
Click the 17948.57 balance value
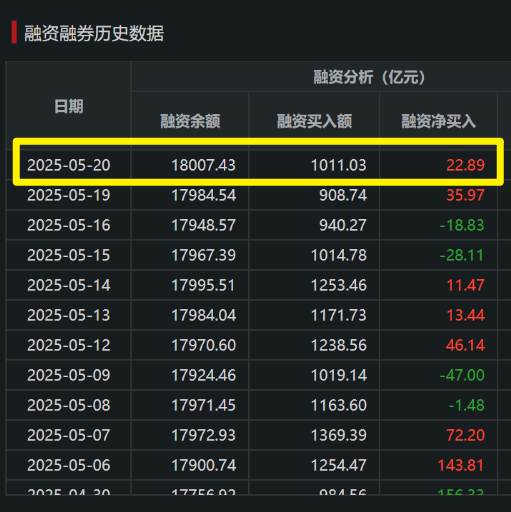[x=203, y=225]
